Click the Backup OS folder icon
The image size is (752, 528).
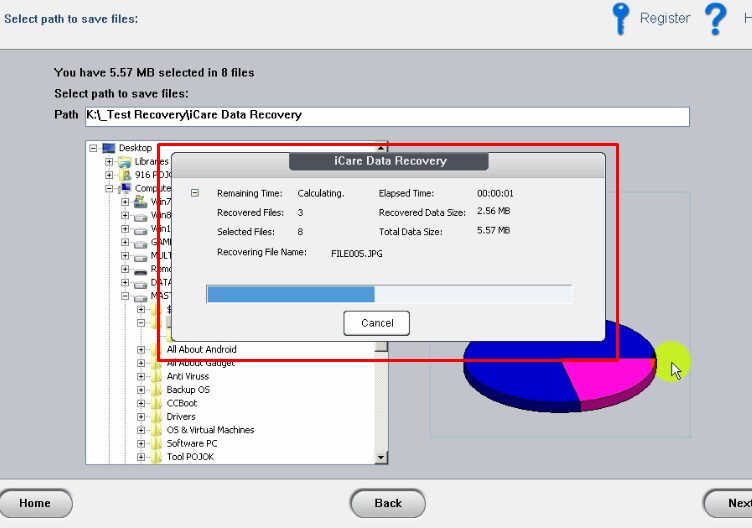coord(156,390)
